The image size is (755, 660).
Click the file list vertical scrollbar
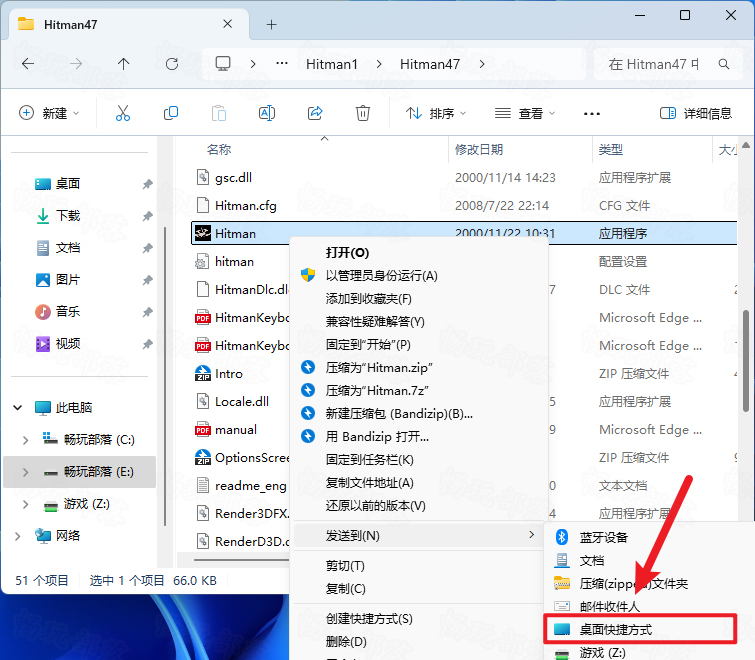745,361
